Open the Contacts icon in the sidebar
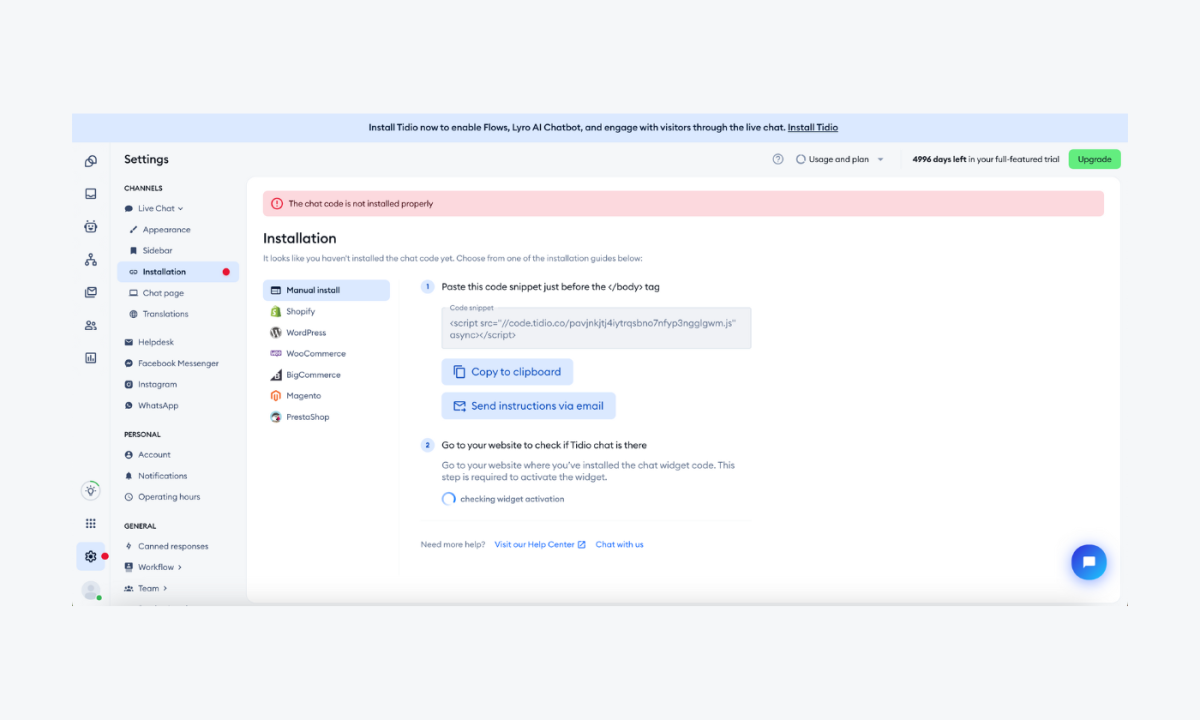This screenshot has width=1200, height=720. pos(90,325)
